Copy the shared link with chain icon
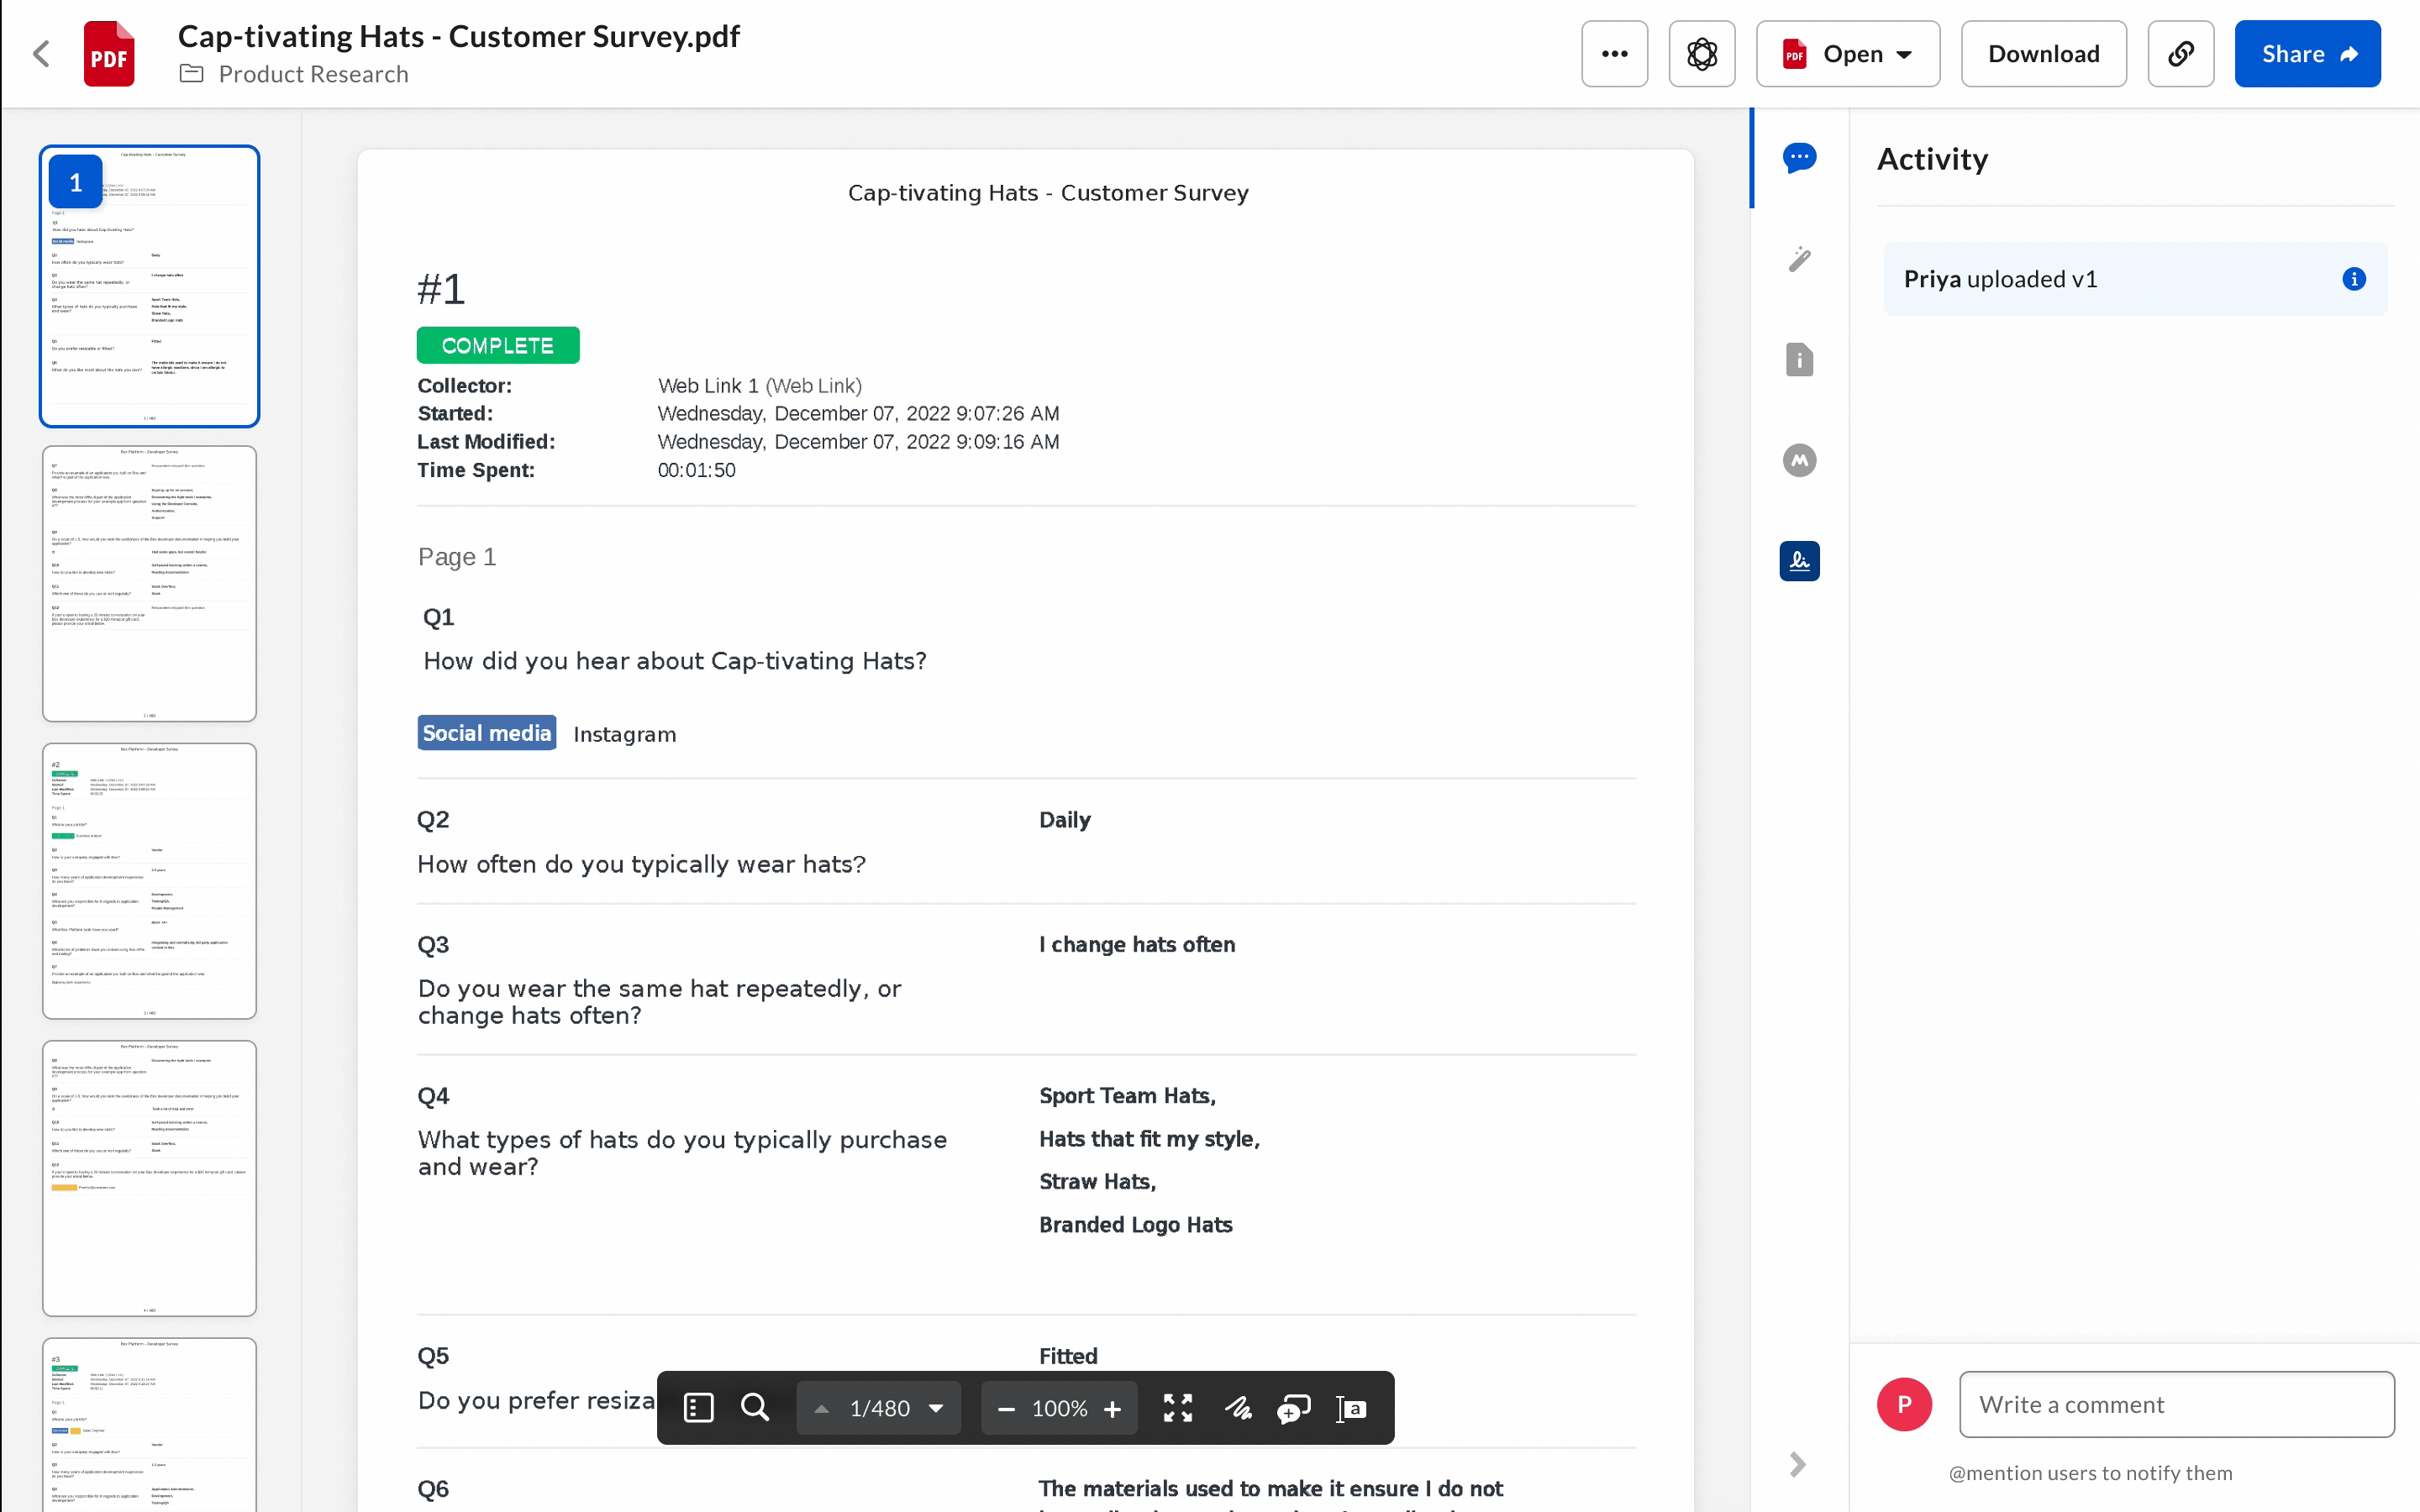This screenshot has width=2420, height=1512. pyautogui.click(x=2180, y=54)
